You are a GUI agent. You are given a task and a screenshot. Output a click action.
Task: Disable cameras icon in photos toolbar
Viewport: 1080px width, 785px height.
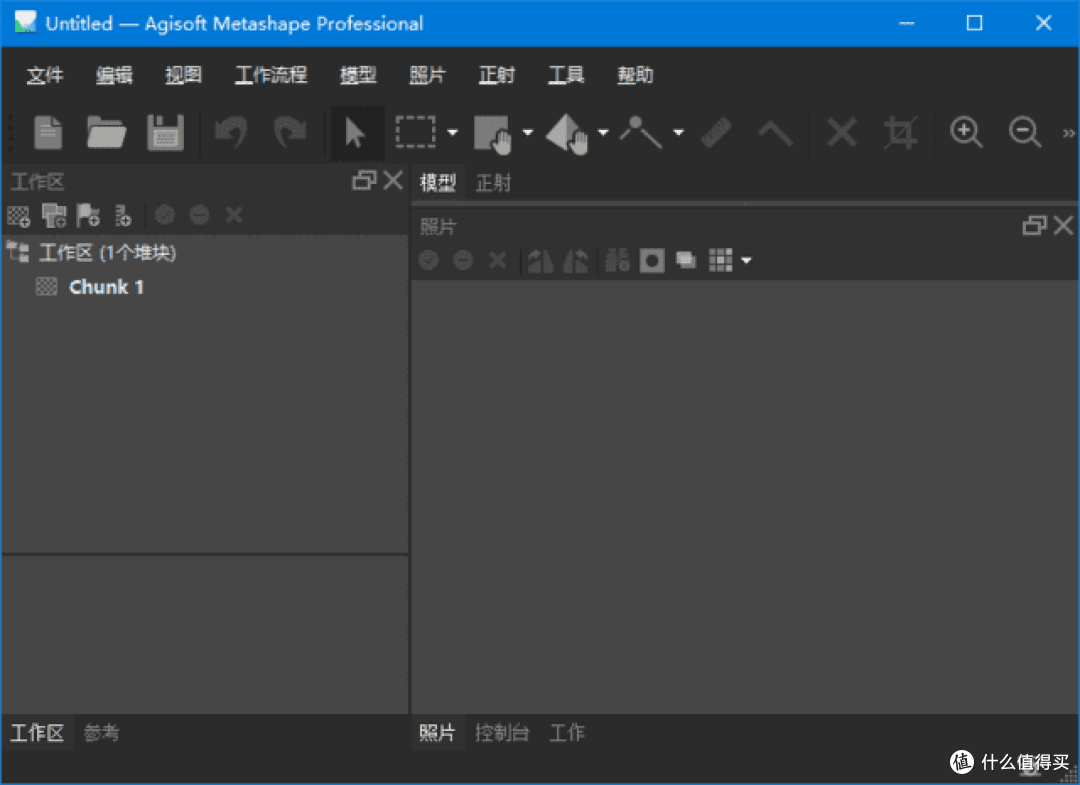pos(463,260)
